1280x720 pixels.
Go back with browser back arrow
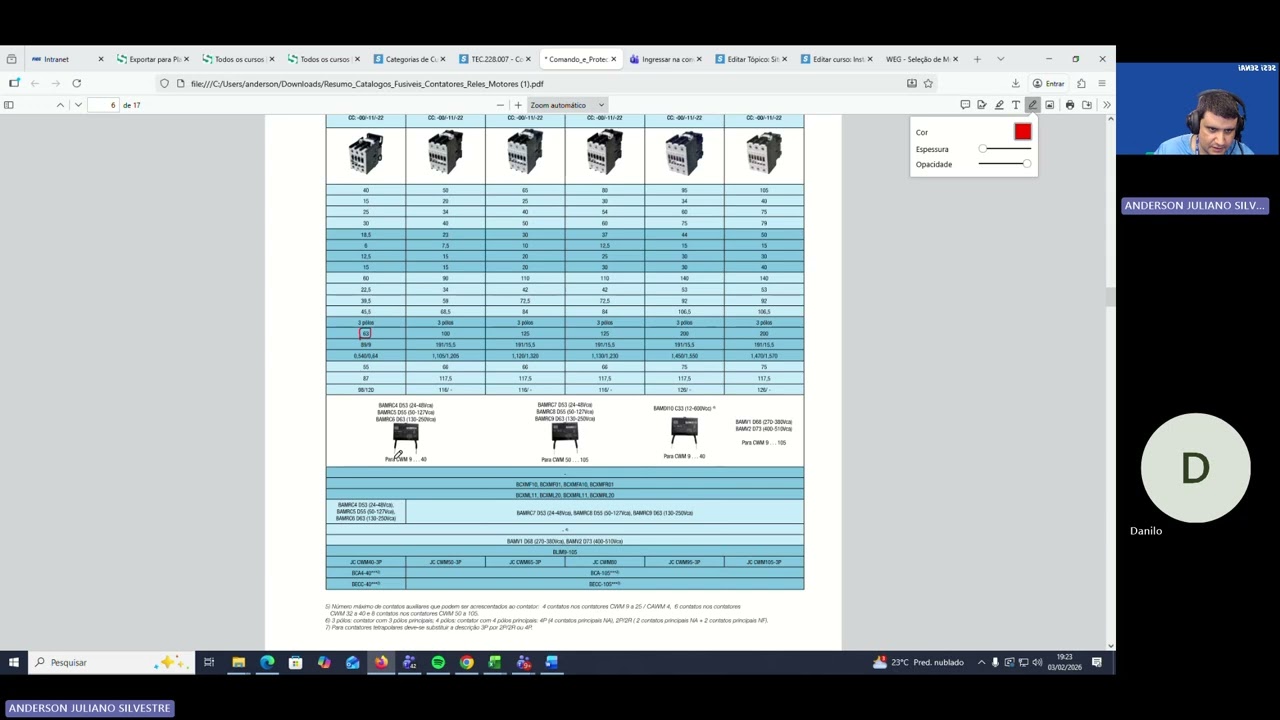(34, 83)
